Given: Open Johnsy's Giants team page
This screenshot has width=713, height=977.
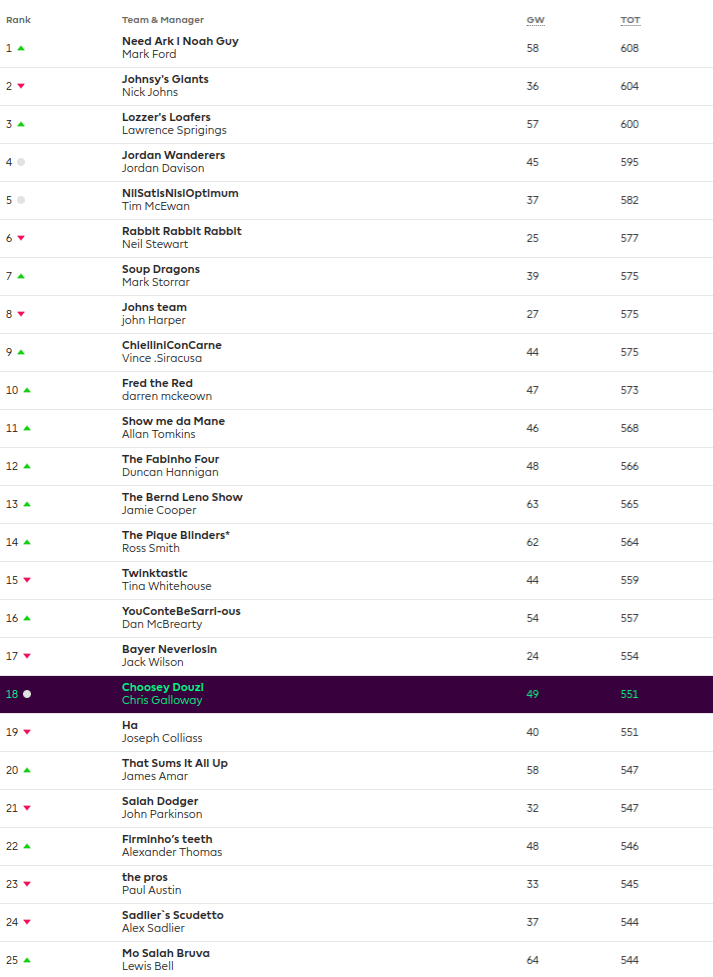Looking at the screenshot, I should click(x=165, y=79).
